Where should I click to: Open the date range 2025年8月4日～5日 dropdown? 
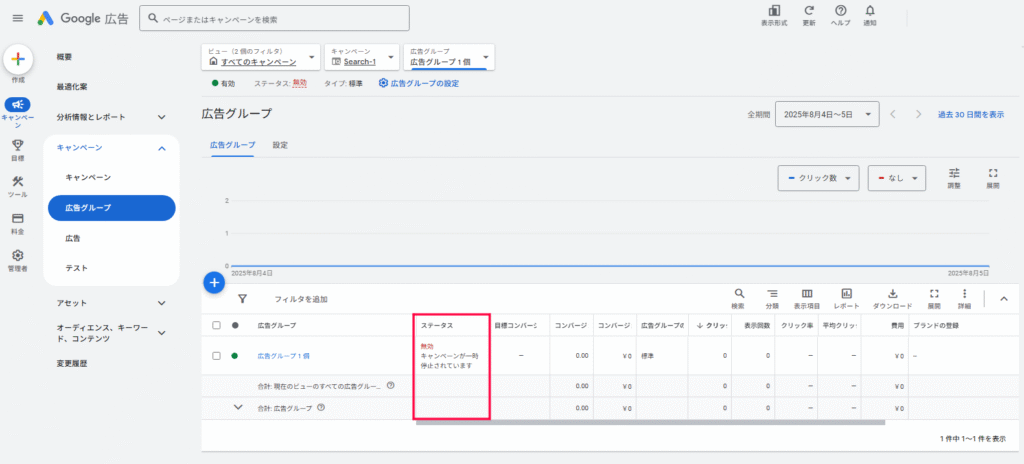click(x=827, y=114)
